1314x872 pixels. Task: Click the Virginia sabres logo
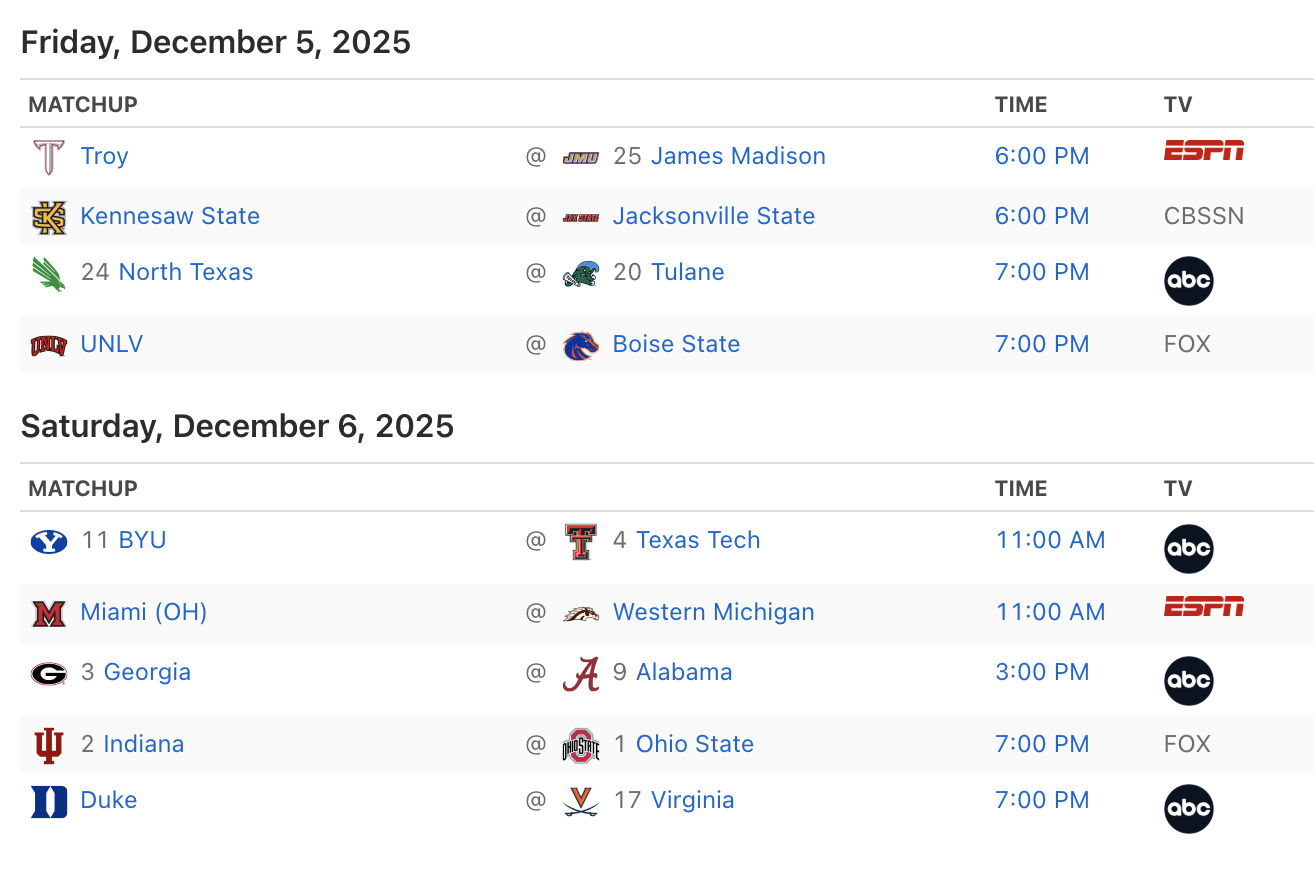tap(580, 801)
